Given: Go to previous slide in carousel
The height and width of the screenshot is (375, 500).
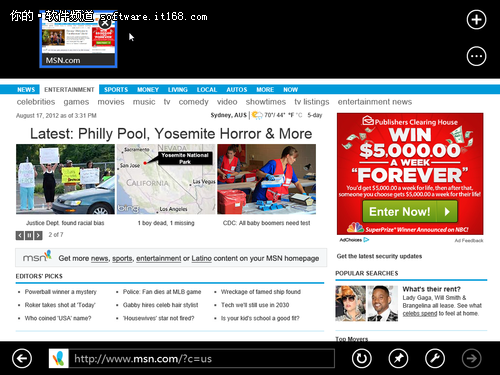Looking at the screenshot, I should (20, 236).
